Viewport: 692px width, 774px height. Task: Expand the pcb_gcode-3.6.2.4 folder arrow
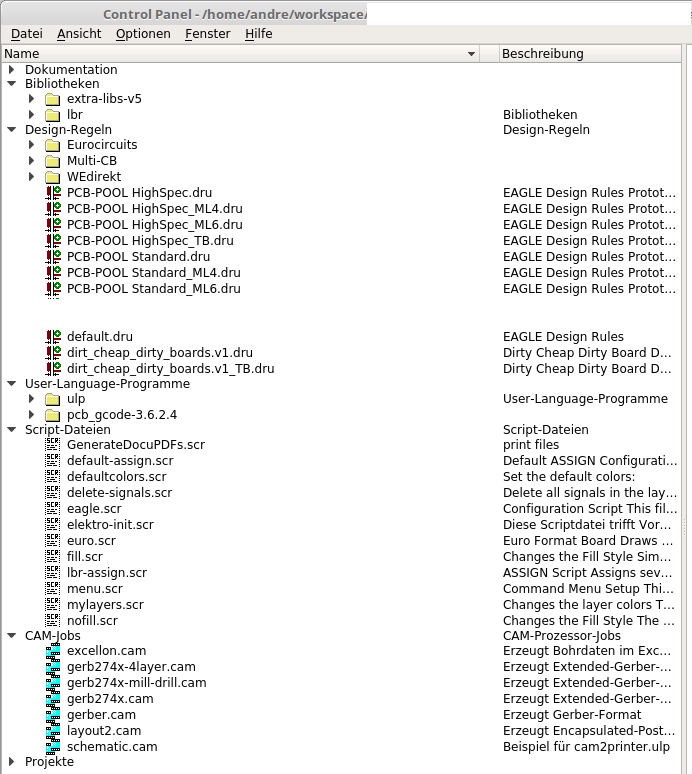(32, 415)
